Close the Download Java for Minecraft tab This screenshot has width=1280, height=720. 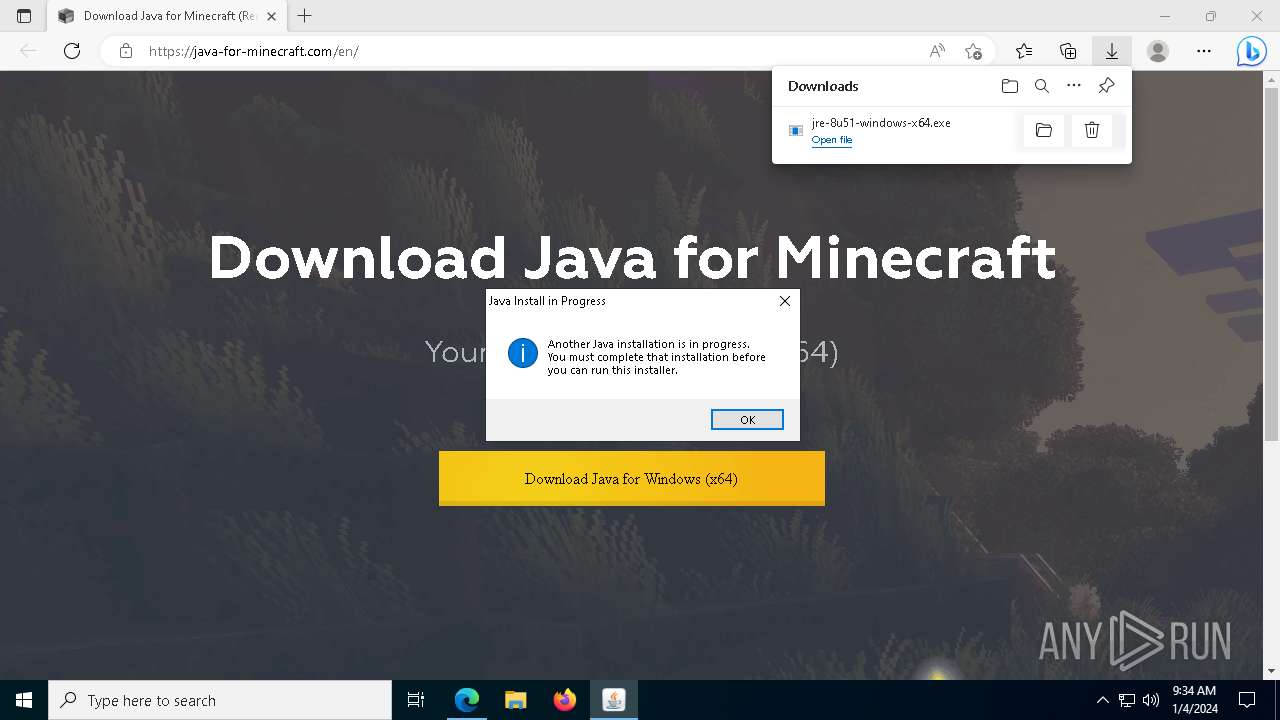click(271, 16)
